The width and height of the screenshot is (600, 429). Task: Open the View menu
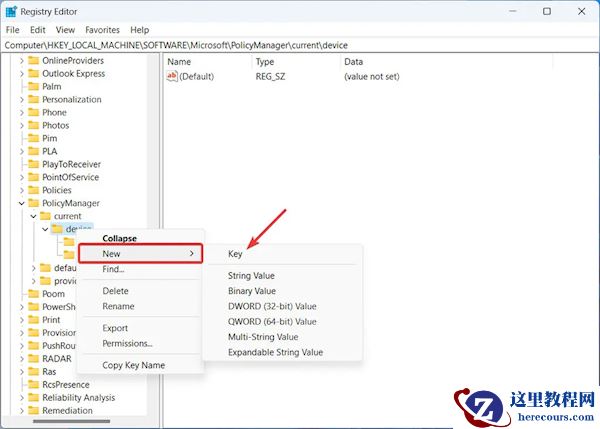(65, 30)
